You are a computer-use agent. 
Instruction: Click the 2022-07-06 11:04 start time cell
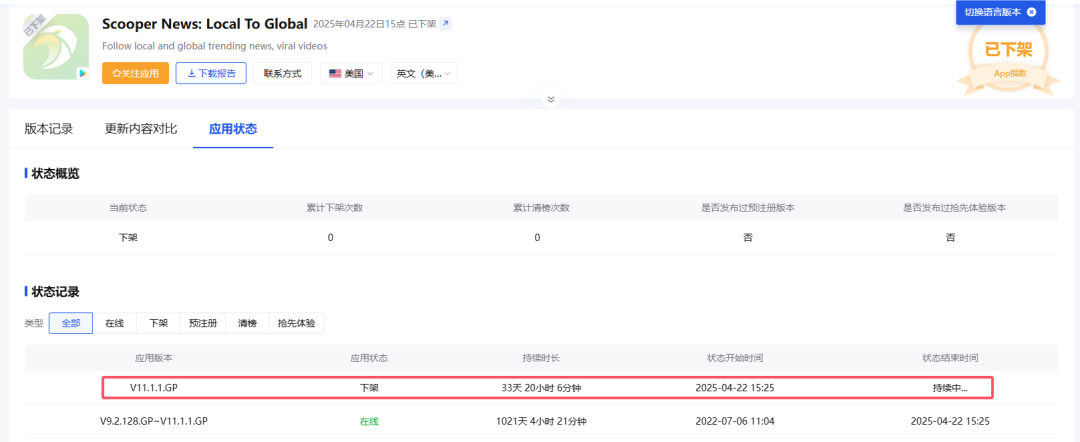(x=735, y=421)
